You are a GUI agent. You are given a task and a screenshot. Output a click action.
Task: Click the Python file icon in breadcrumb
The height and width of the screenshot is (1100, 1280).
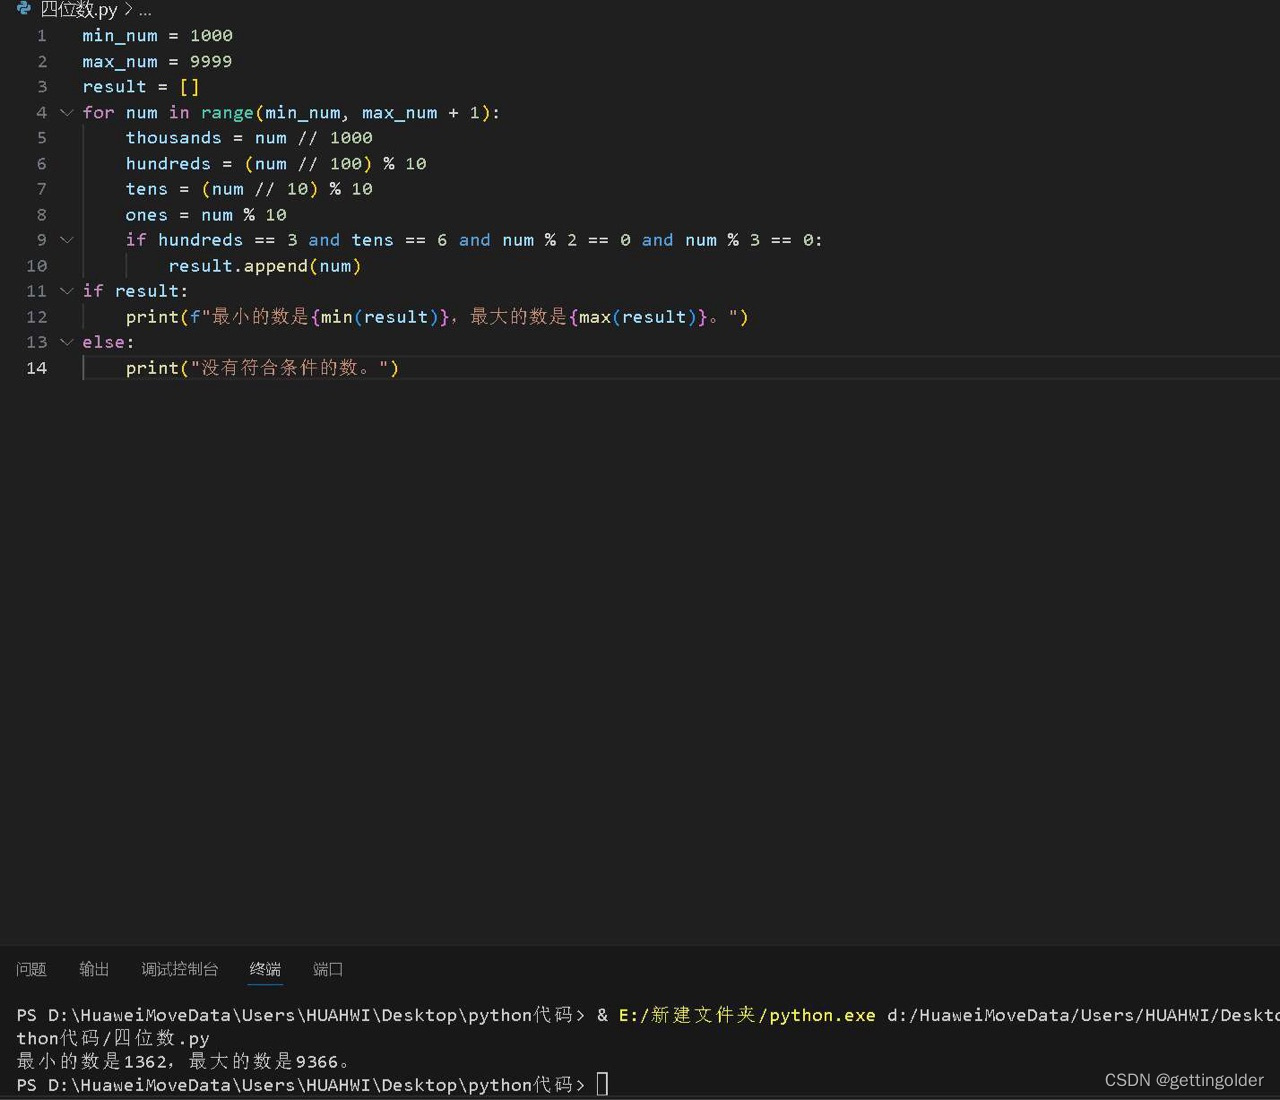(24, 9)
